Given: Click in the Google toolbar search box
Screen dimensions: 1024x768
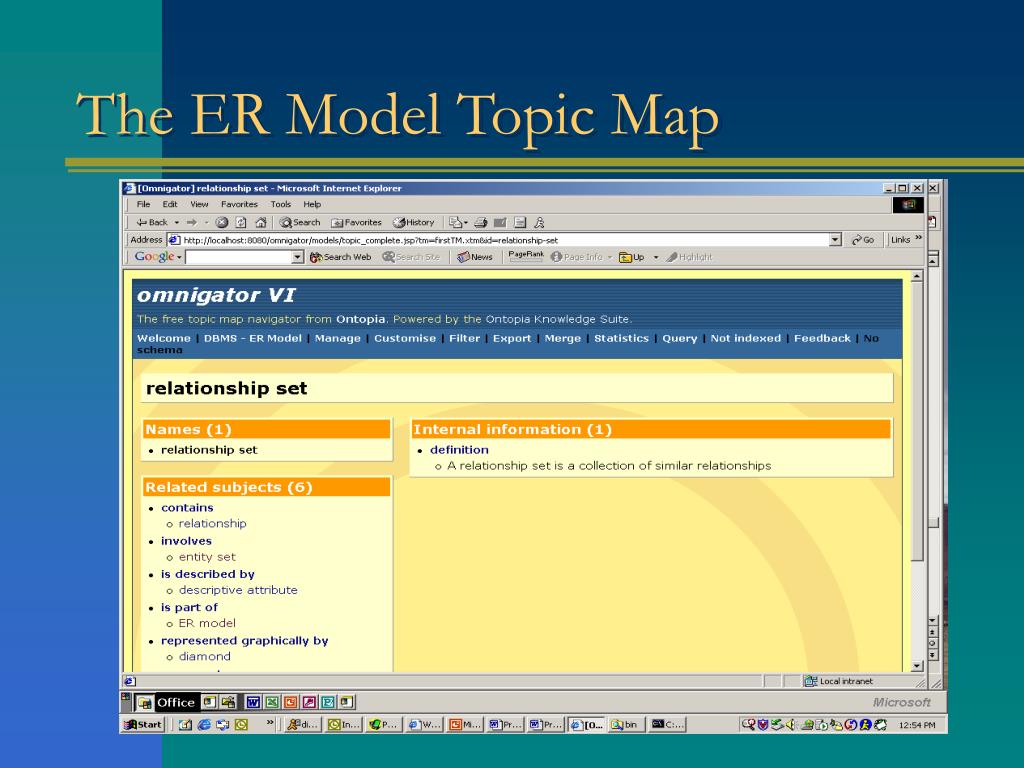Looking at the screenshot, I should [x=239, y=257].
